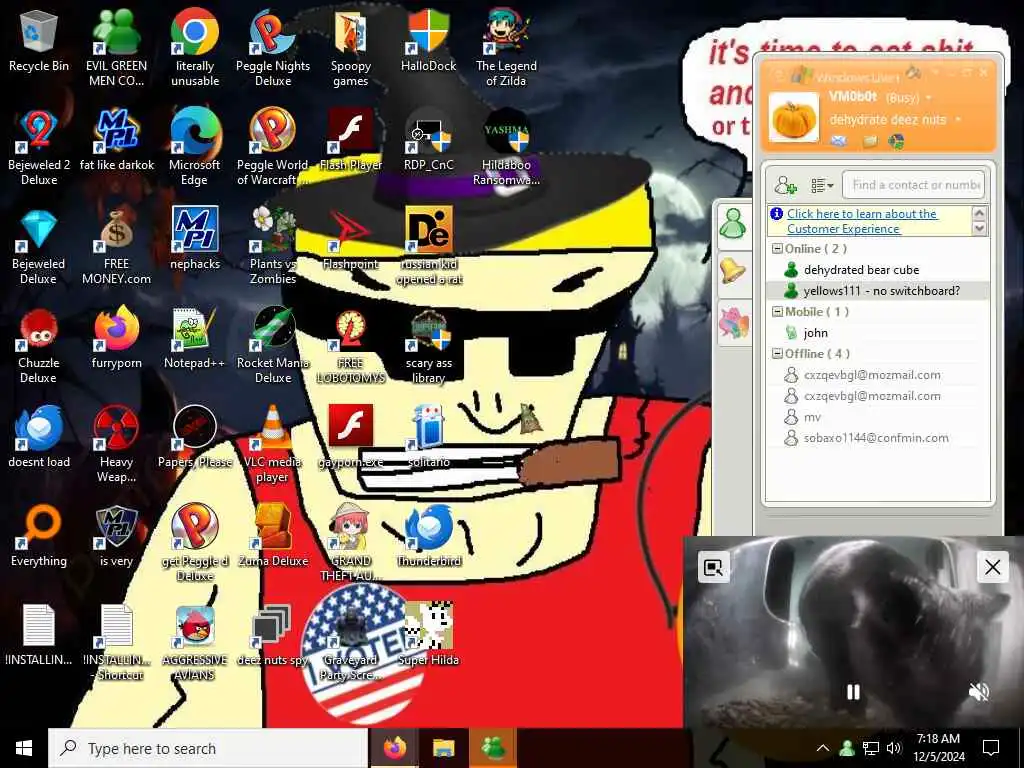Image resolution: width=1024 pixels, height=768 pixels.
Task: Open FREE MONEY.com money bag icon
Action: pyautogui.click(x=116, y=246)
